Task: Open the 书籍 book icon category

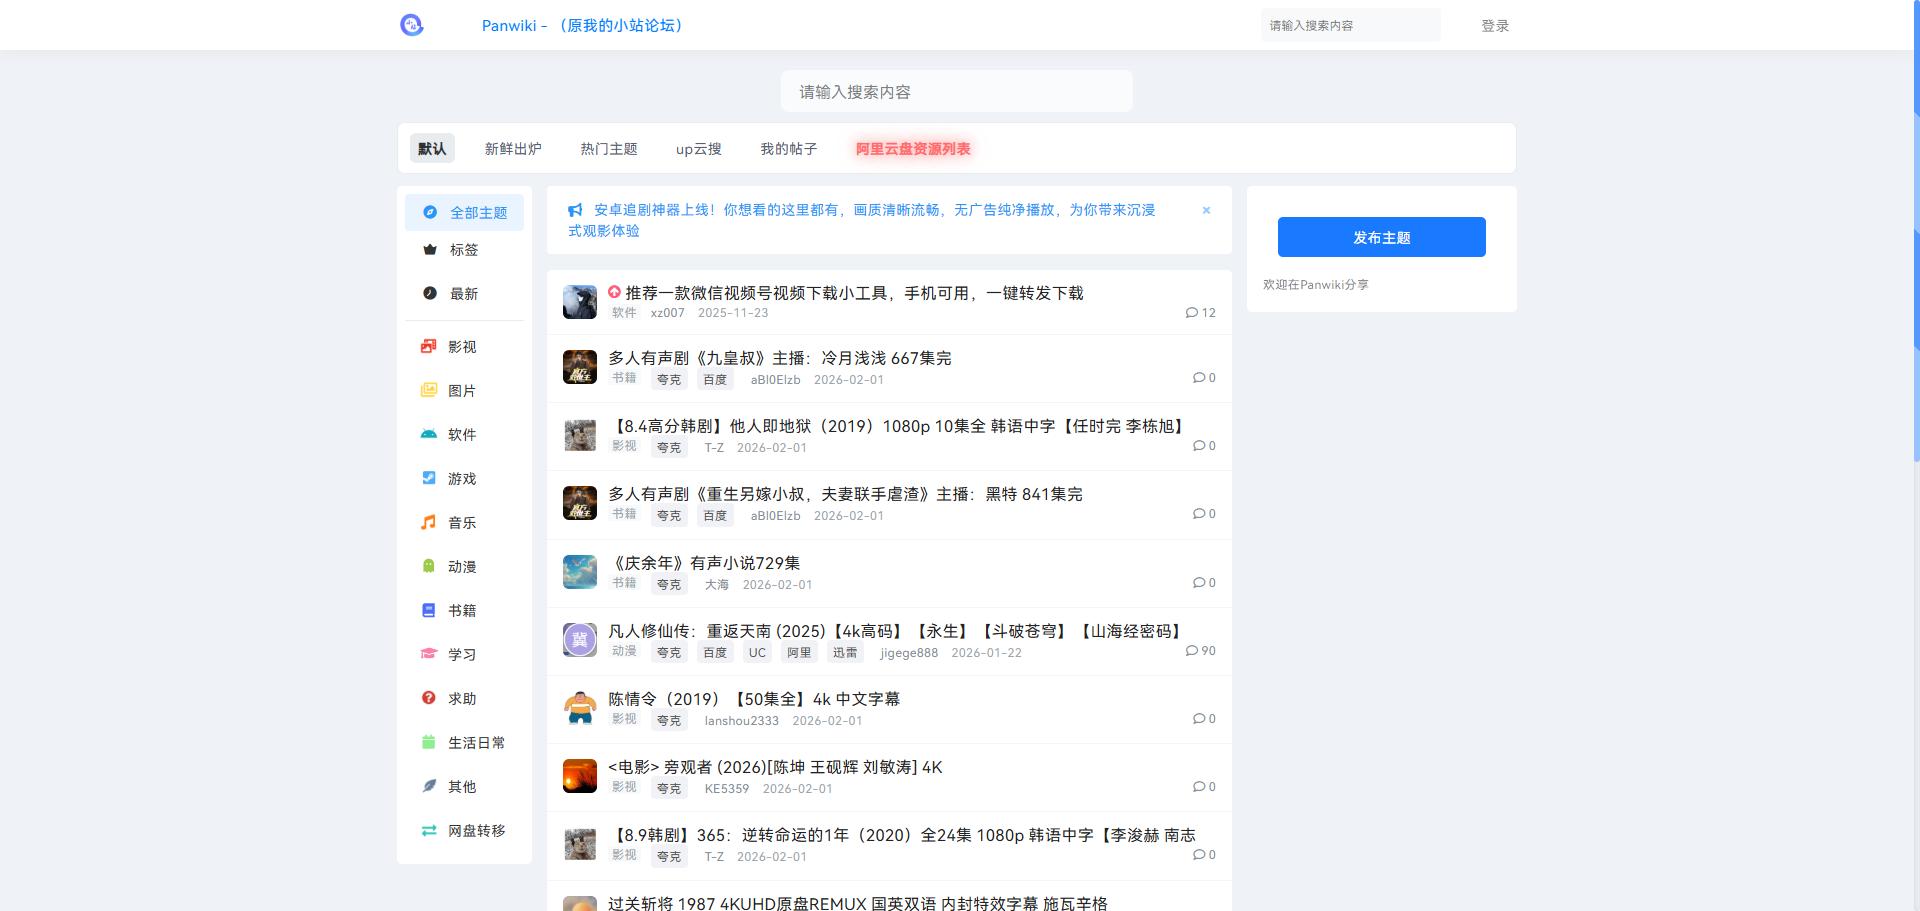Action: 429,610
